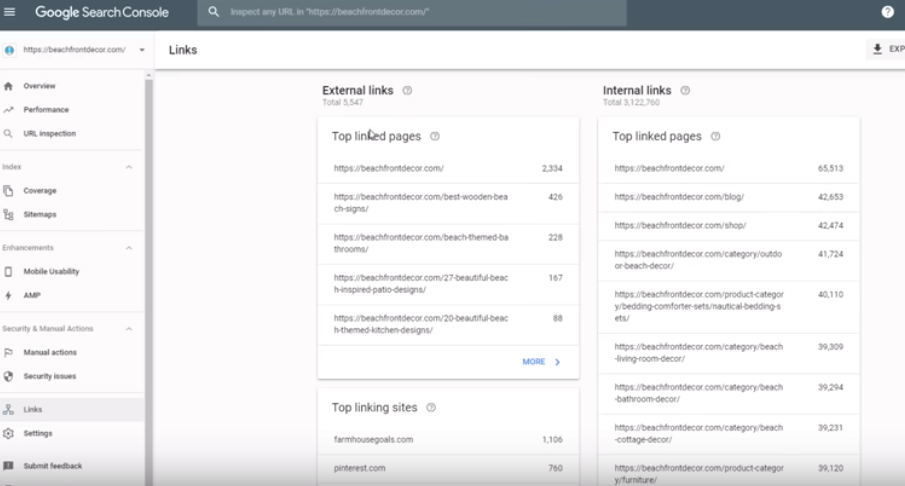The height and width of the screenshot is (486, 905).
Task: Click the URL inspection magnifier icon
Action: (8, 133)
